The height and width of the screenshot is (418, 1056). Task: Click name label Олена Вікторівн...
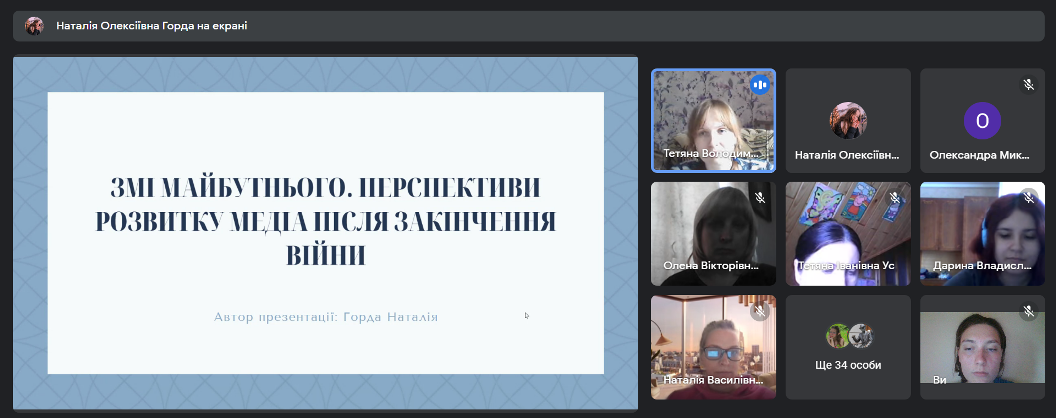[x=711, y=266]
